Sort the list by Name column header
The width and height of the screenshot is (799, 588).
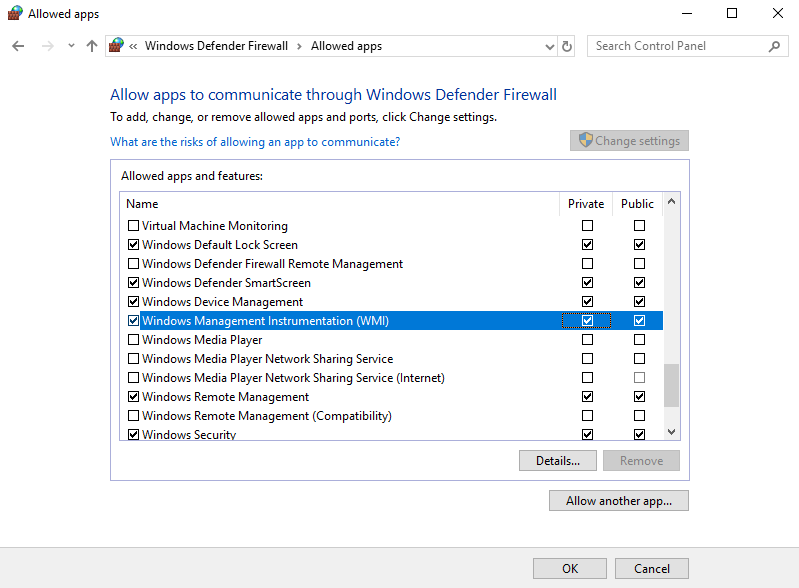pyautogui.click(x=340, y=204)
